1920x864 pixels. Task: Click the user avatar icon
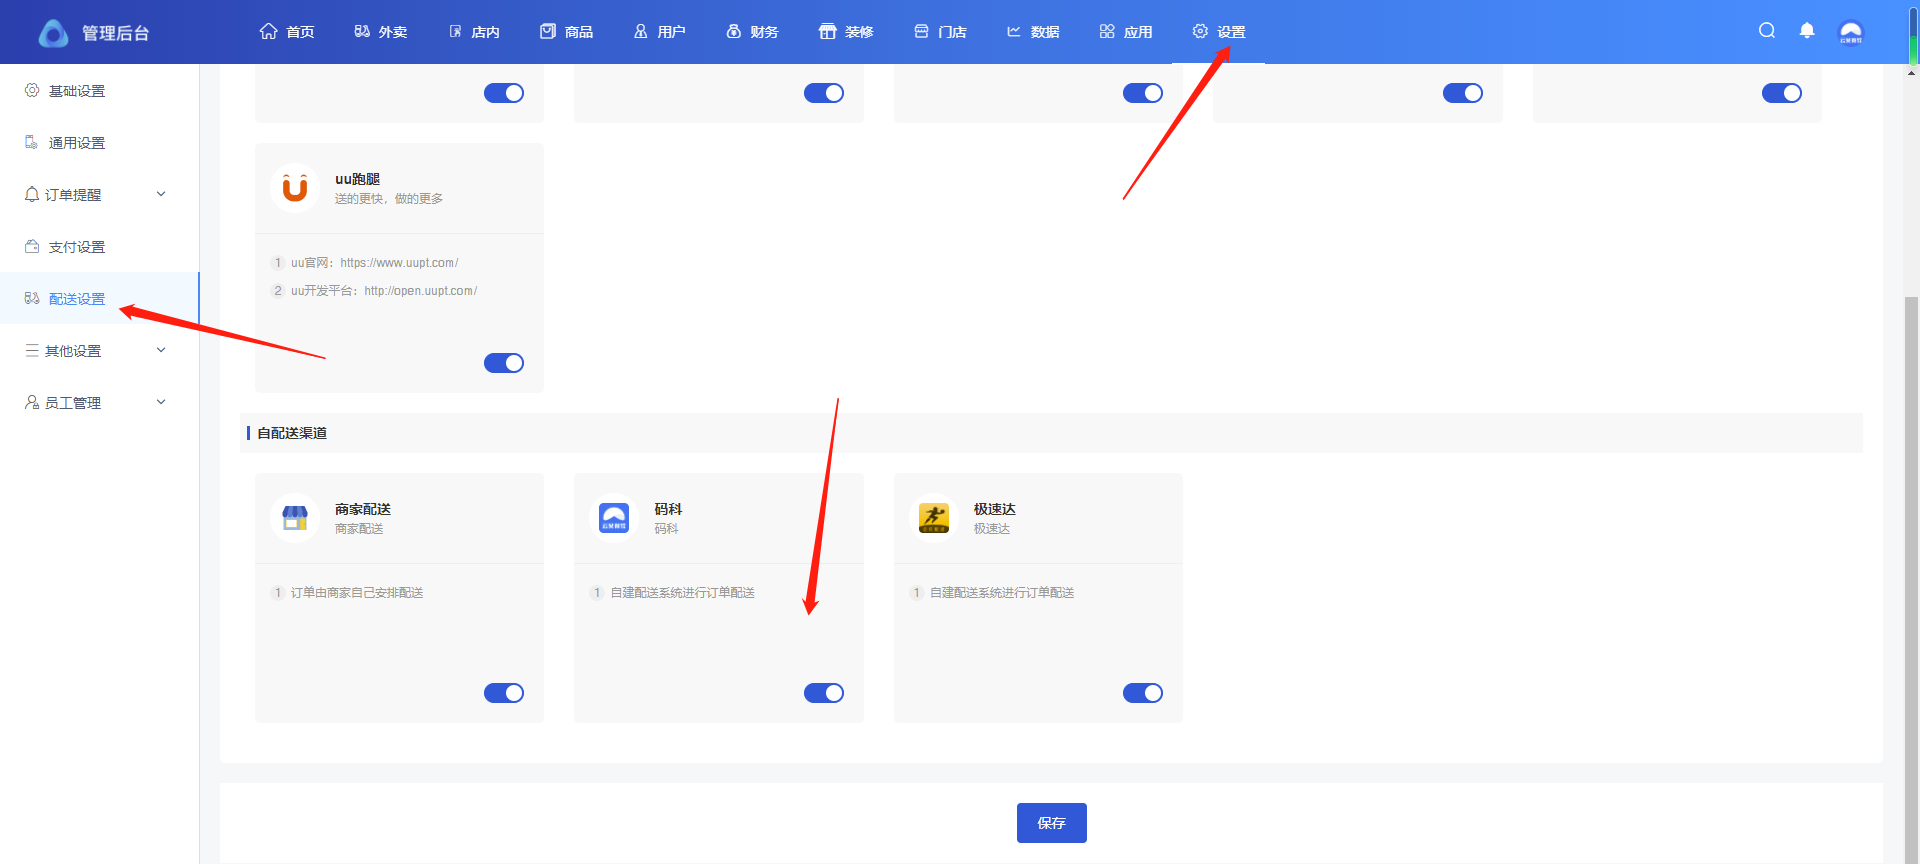tap(1851, 32)
